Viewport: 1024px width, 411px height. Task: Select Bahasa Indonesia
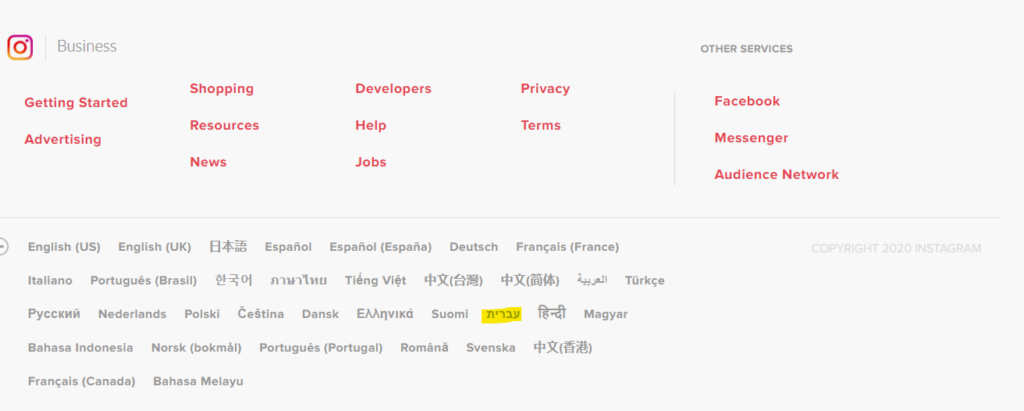[80, 348]
